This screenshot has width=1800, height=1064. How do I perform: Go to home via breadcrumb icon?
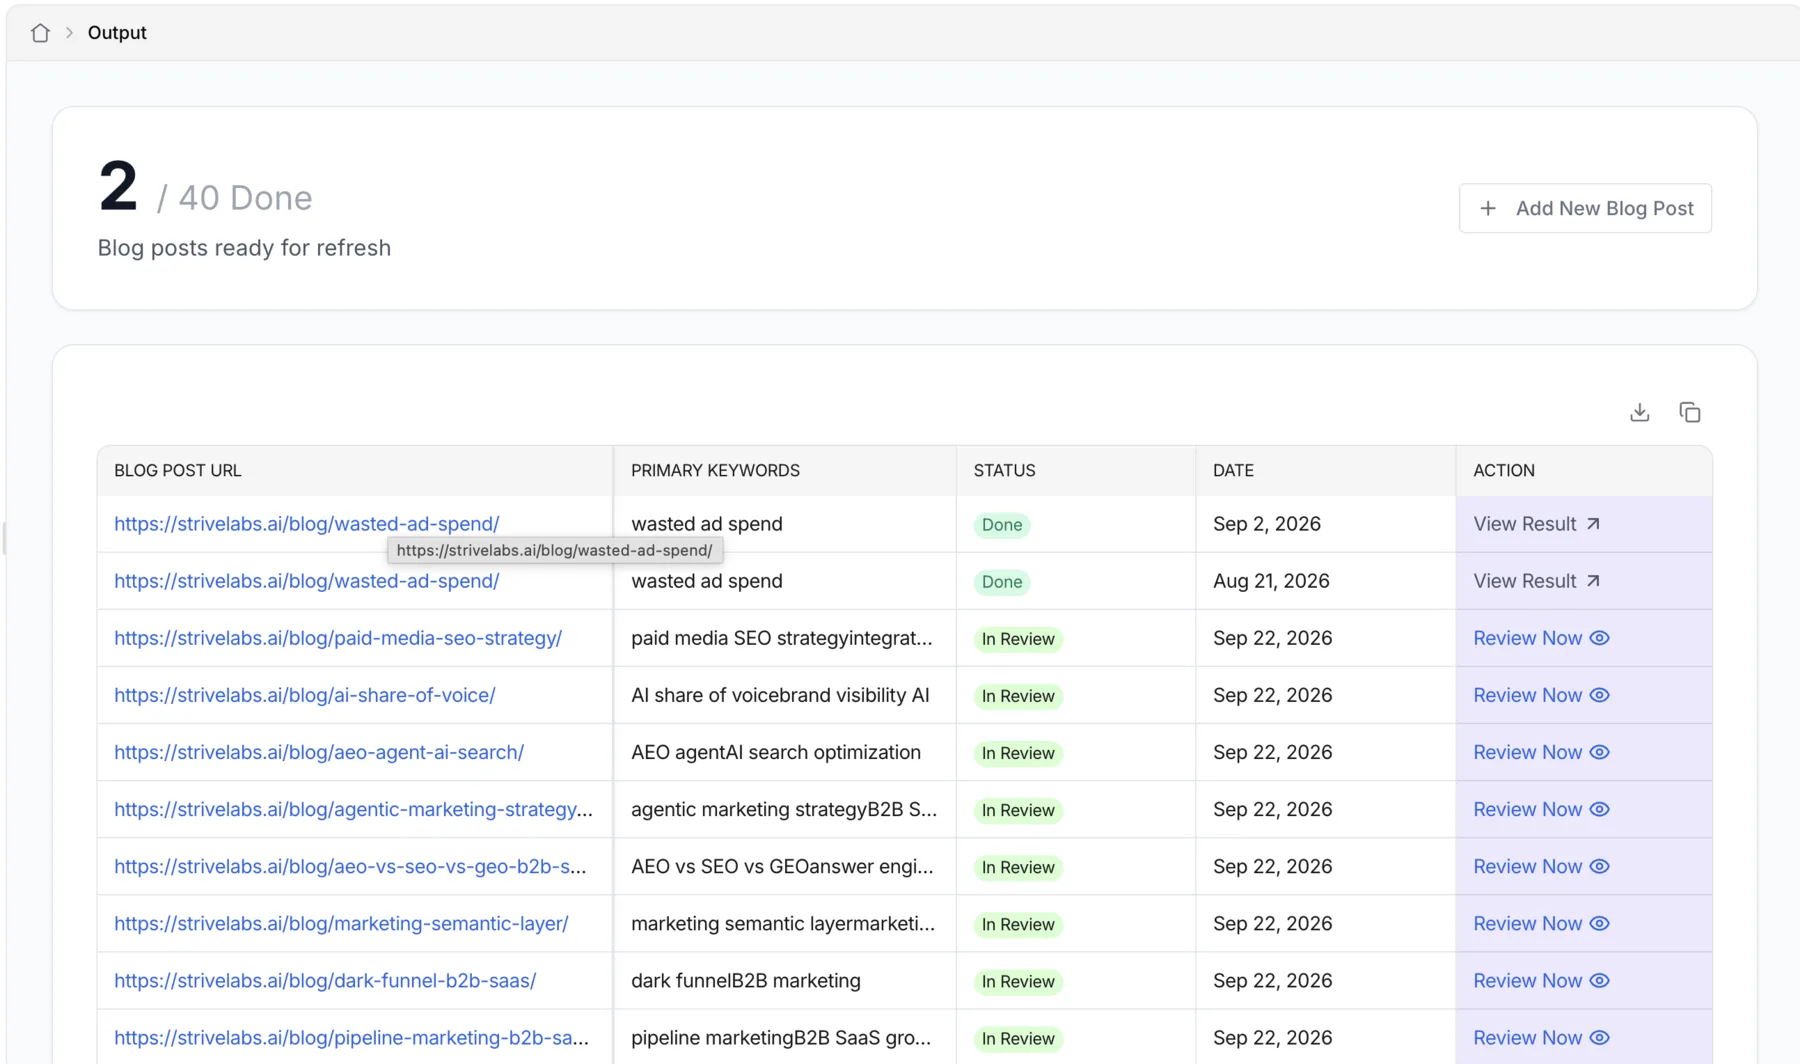pos(40,33)
